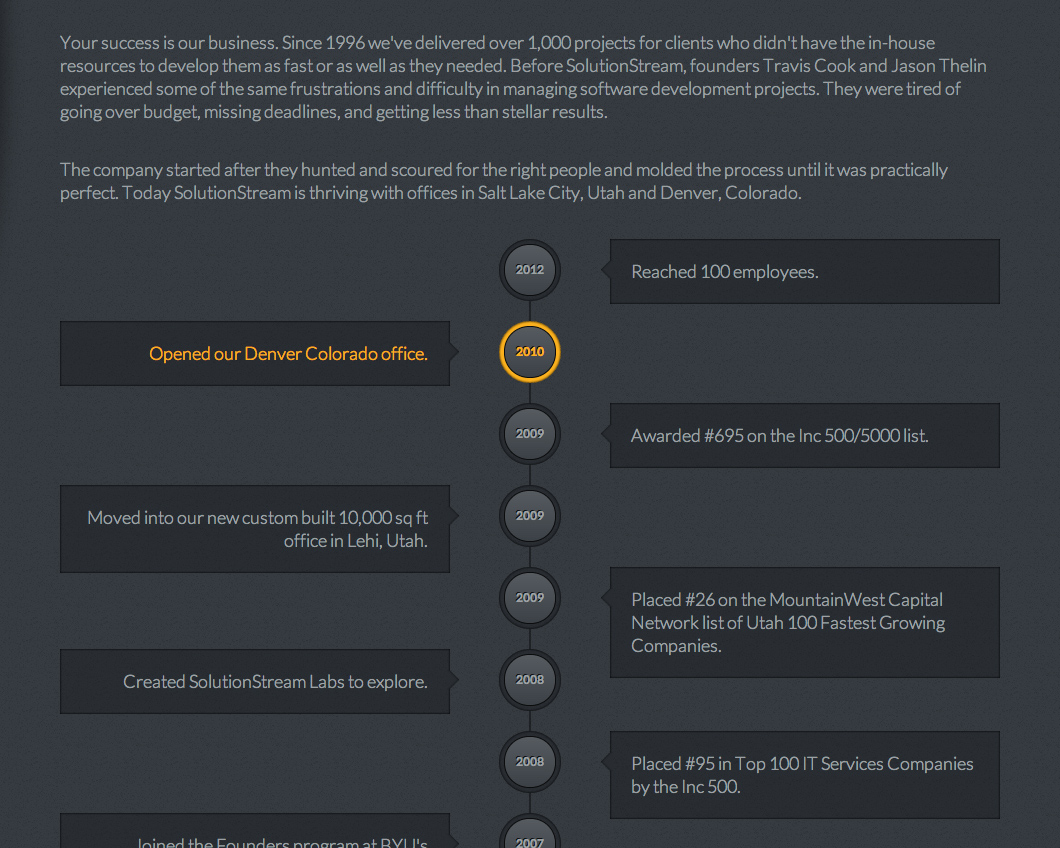Viewport: 1060px width, 848px height.
Task: Select the 2007 timeline marker at the bottom
Action: pos(529,838)
